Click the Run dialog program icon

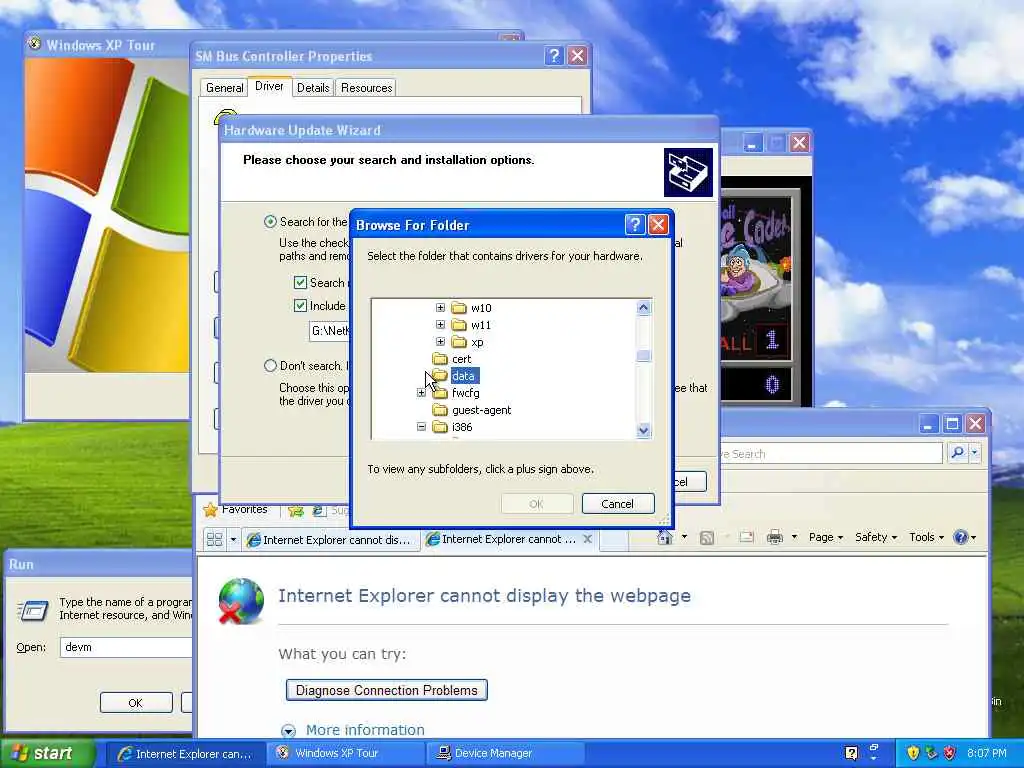[33, 610]
